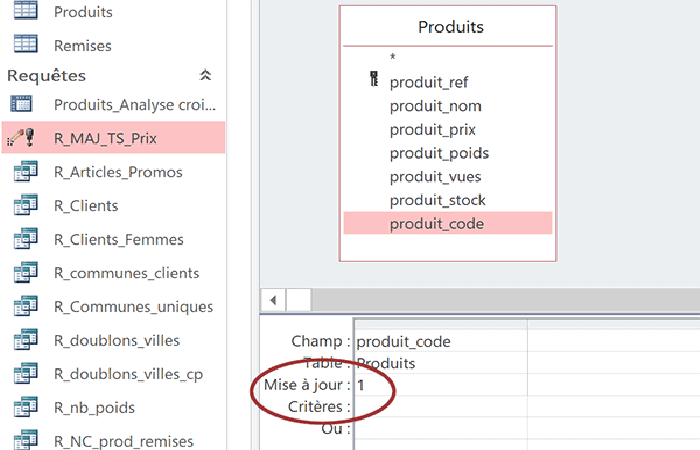The height and width of the screenshot is (450, 700).
Task: Select the R_Articles_Promos query
Action: (113, 172)
